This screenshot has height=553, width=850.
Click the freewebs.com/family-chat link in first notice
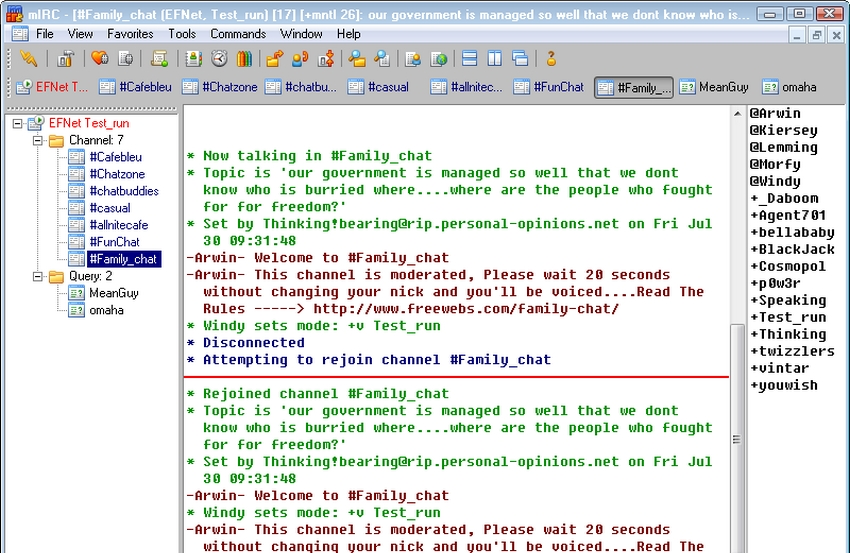pos(466,309)
